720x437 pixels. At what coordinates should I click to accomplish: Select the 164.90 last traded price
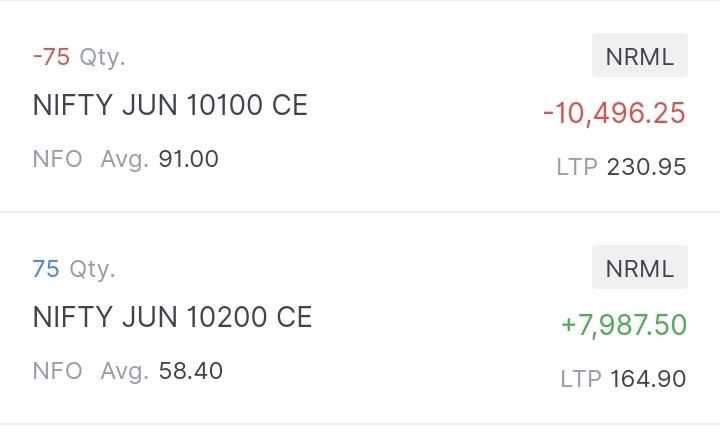point(648,379)
